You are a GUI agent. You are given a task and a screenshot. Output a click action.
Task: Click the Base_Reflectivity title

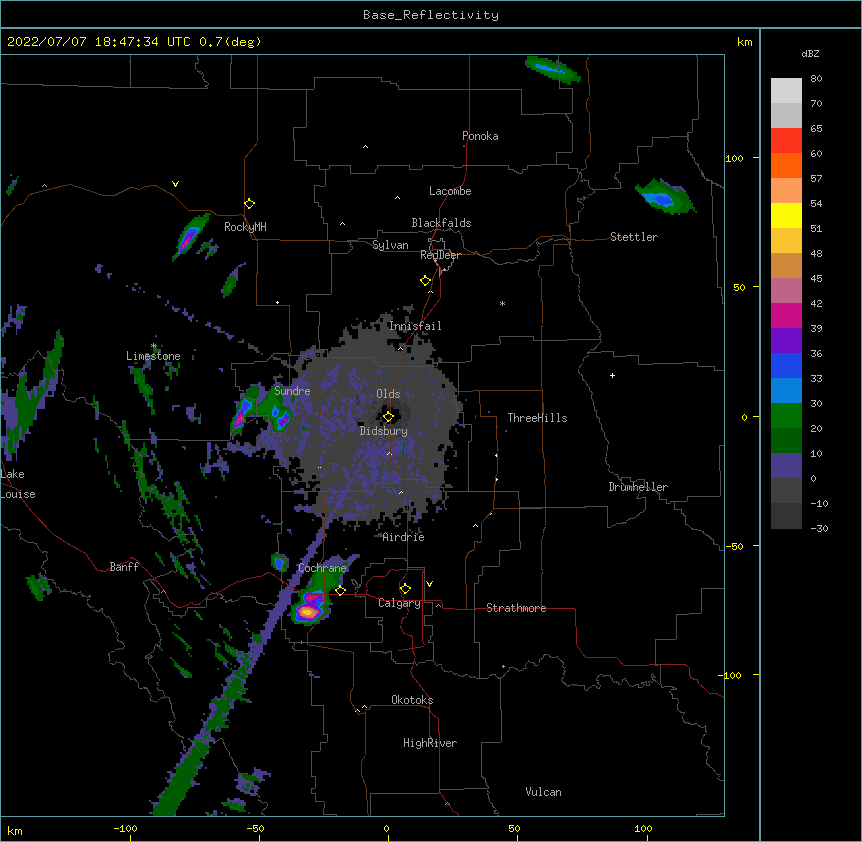(x=431, y=15)
